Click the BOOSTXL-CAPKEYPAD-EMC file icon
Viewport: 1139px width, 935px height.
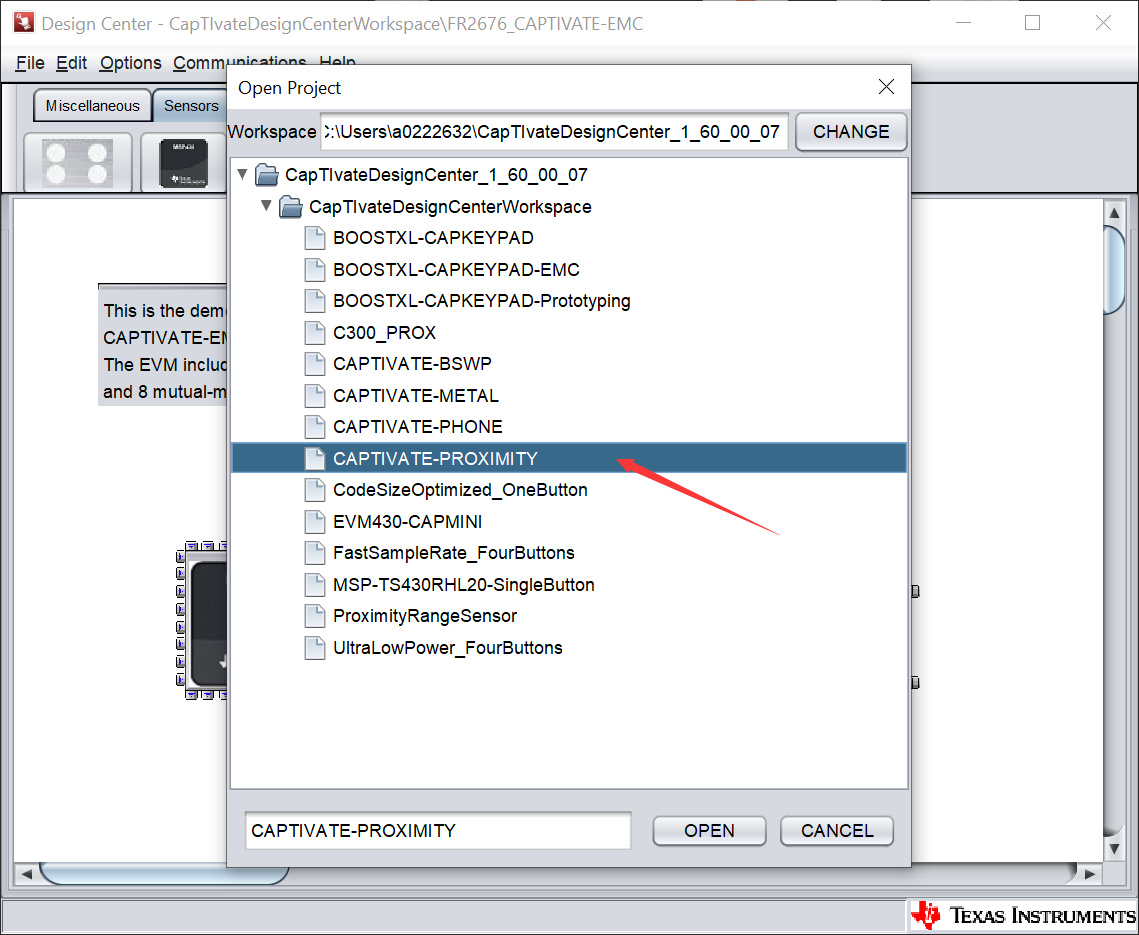[x=315, y=270]
